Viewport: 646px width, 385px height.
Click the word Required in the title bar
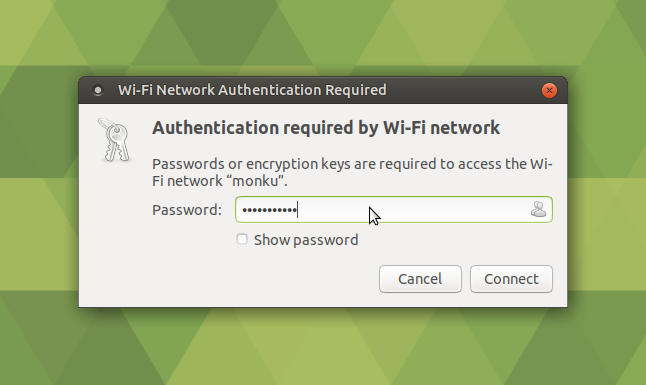click(x=356, y=90)
